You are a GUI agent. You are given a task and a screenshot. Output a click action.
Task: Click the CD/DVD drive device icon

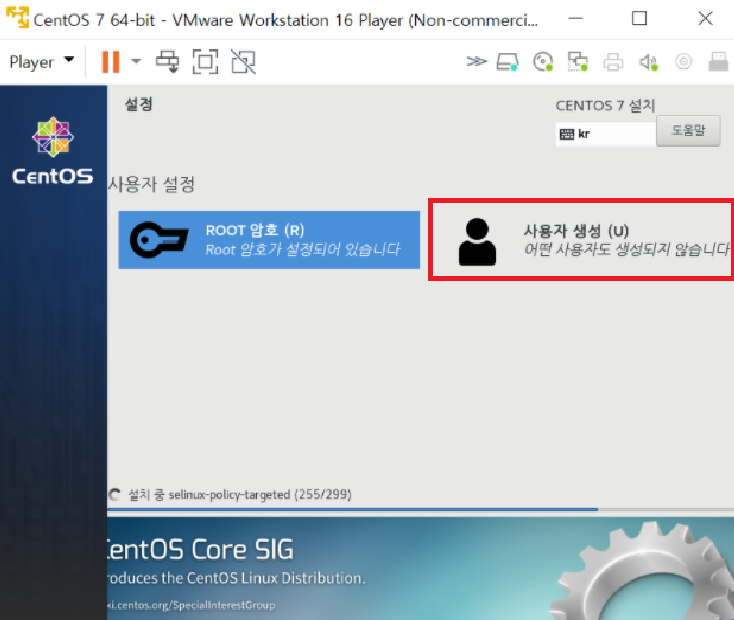(543, 61)
